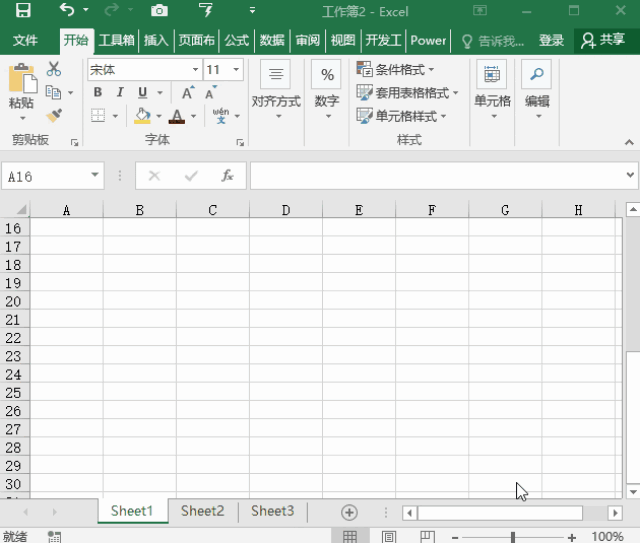Image resolution: width=640 pixels, height=543 pixels.
Task: Click the Cut scissors icon
Action: click(54, 69)
